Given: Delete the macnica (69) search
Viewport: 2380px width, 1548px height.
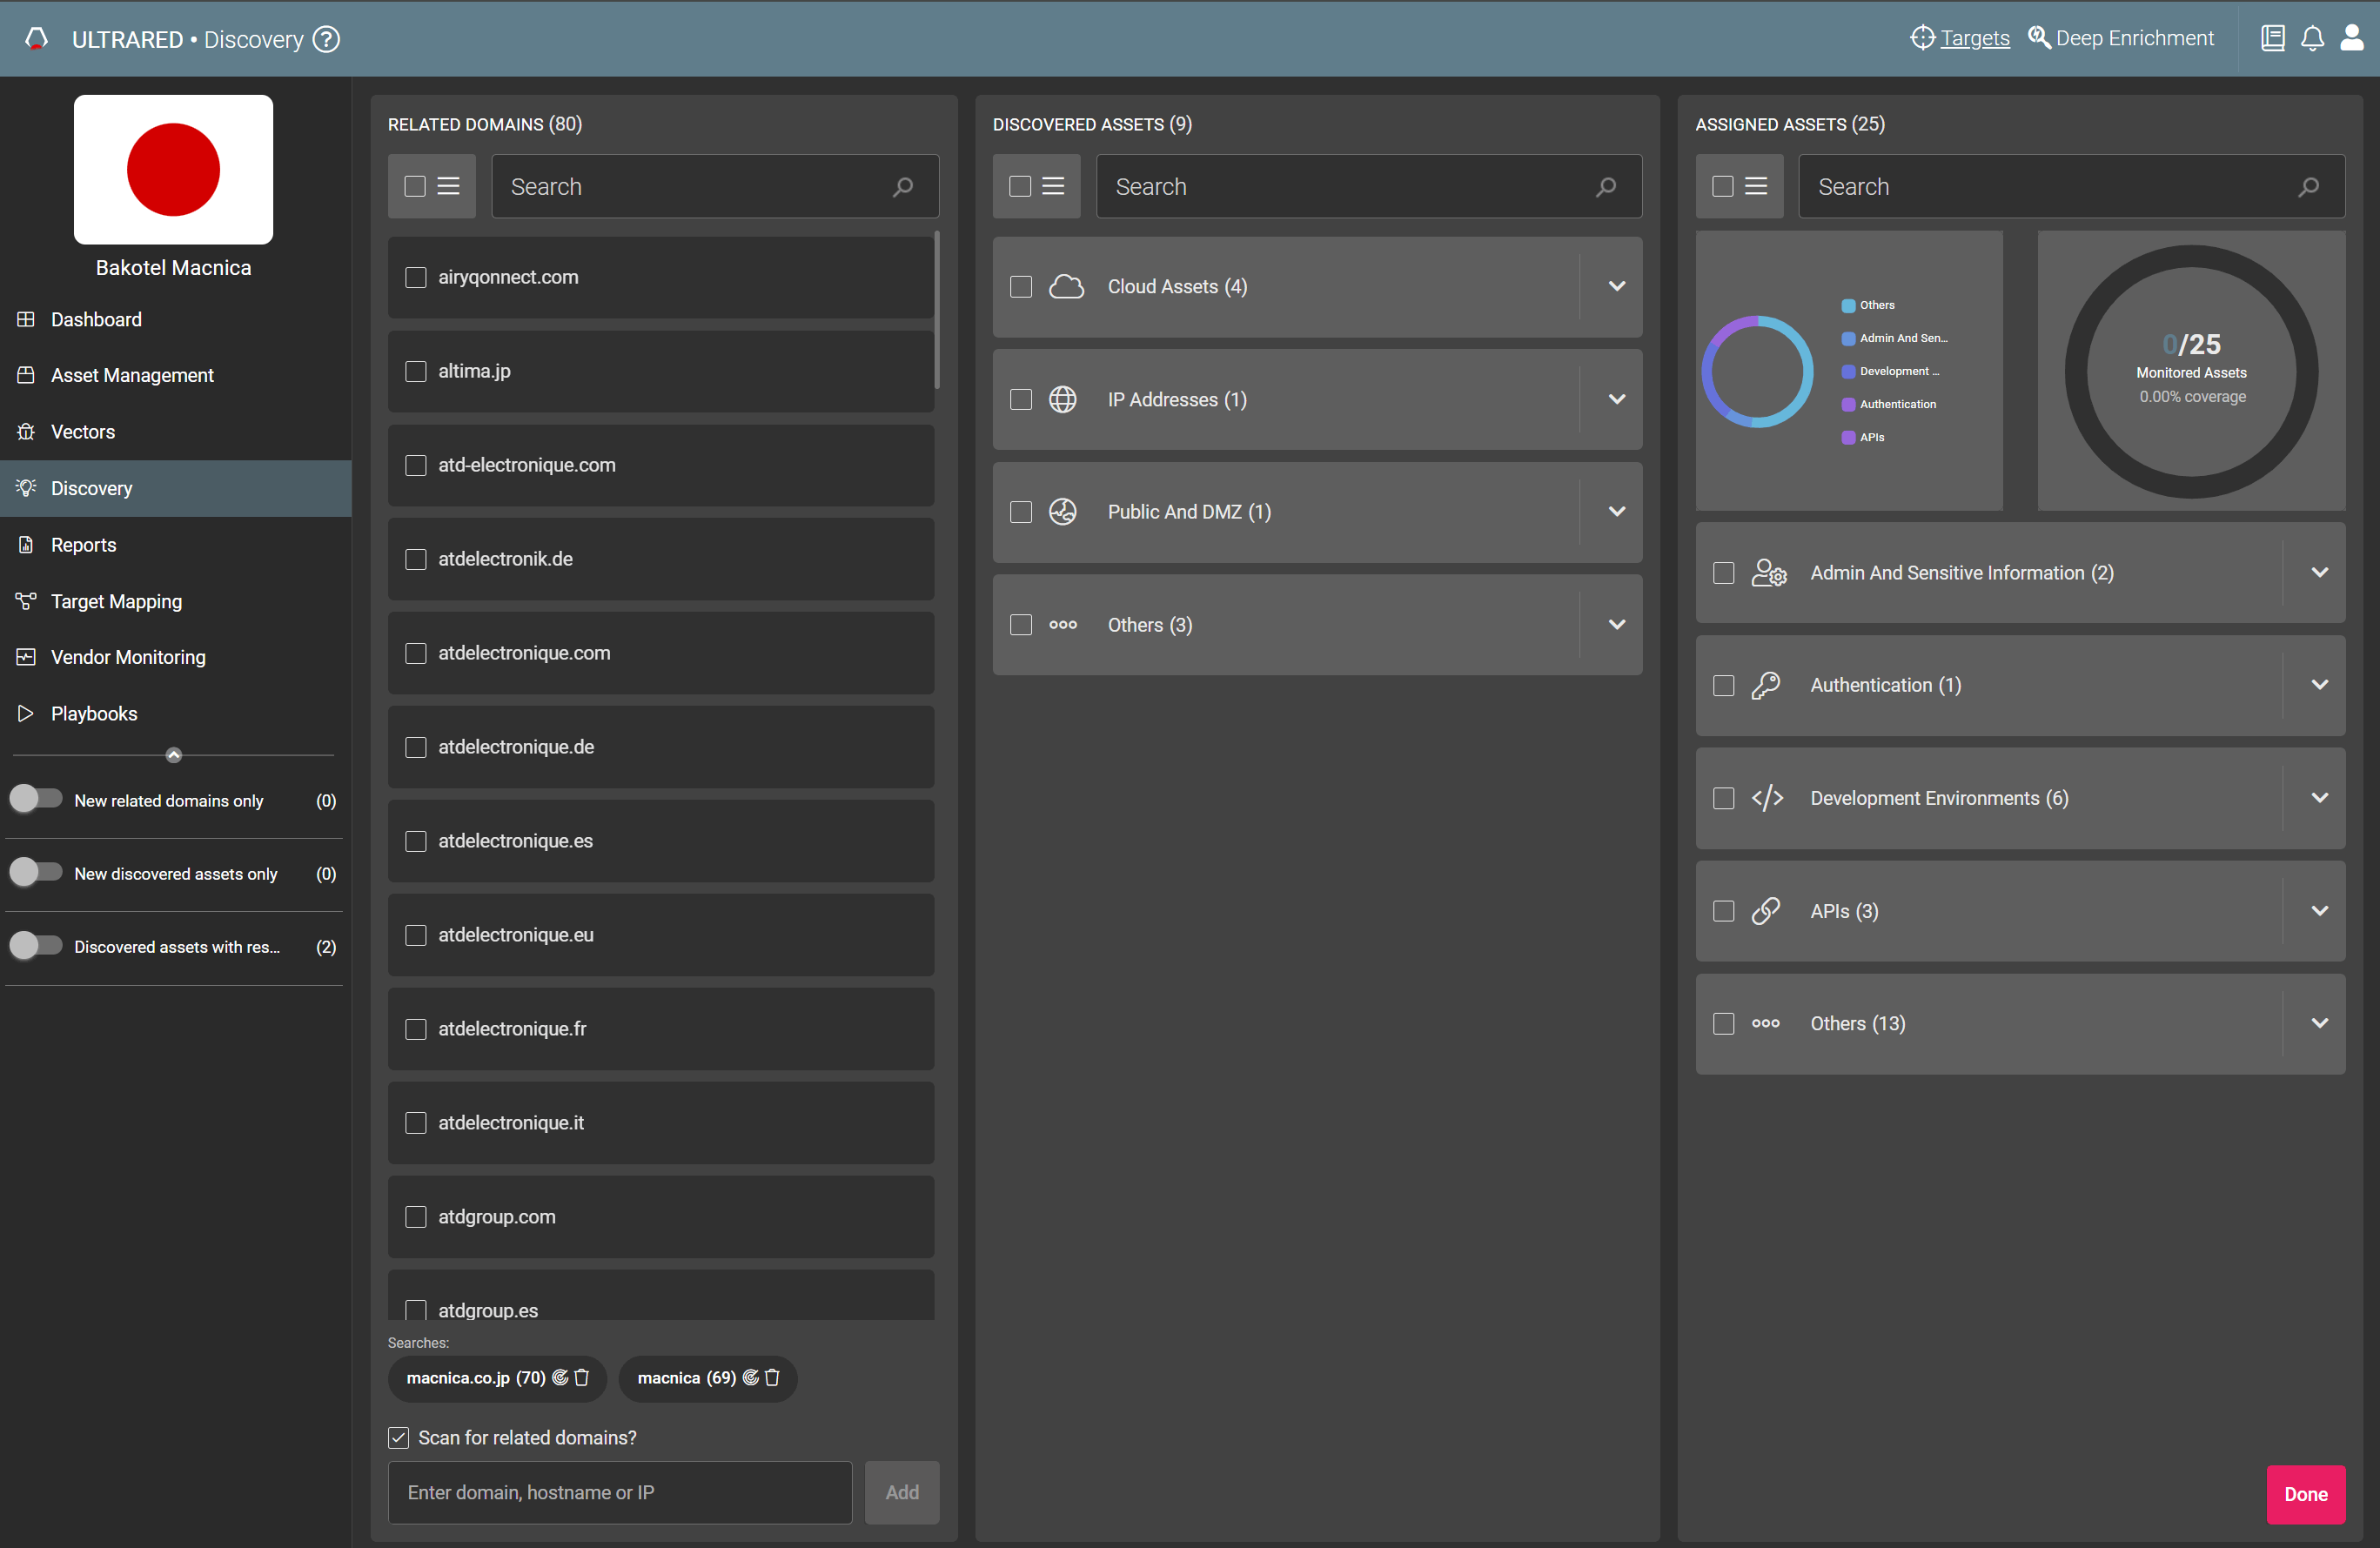Looking at the screenshot, I should 772,1378.
